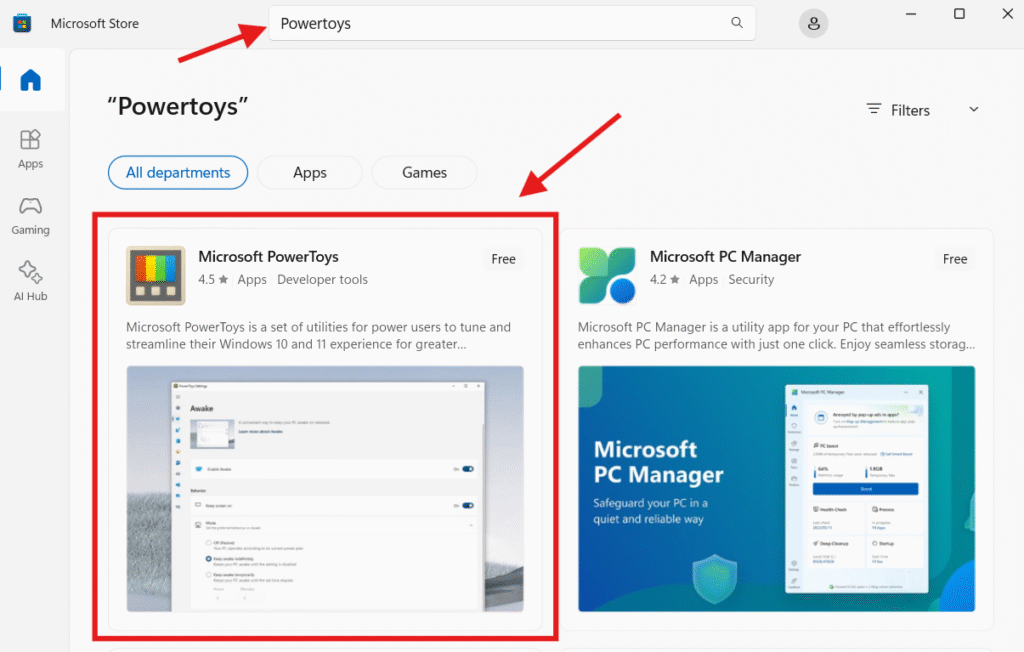The height and width of the screenshot is (652, 1024).
Task: Switch to the Apps filter tab
Action: coord(310,173)
